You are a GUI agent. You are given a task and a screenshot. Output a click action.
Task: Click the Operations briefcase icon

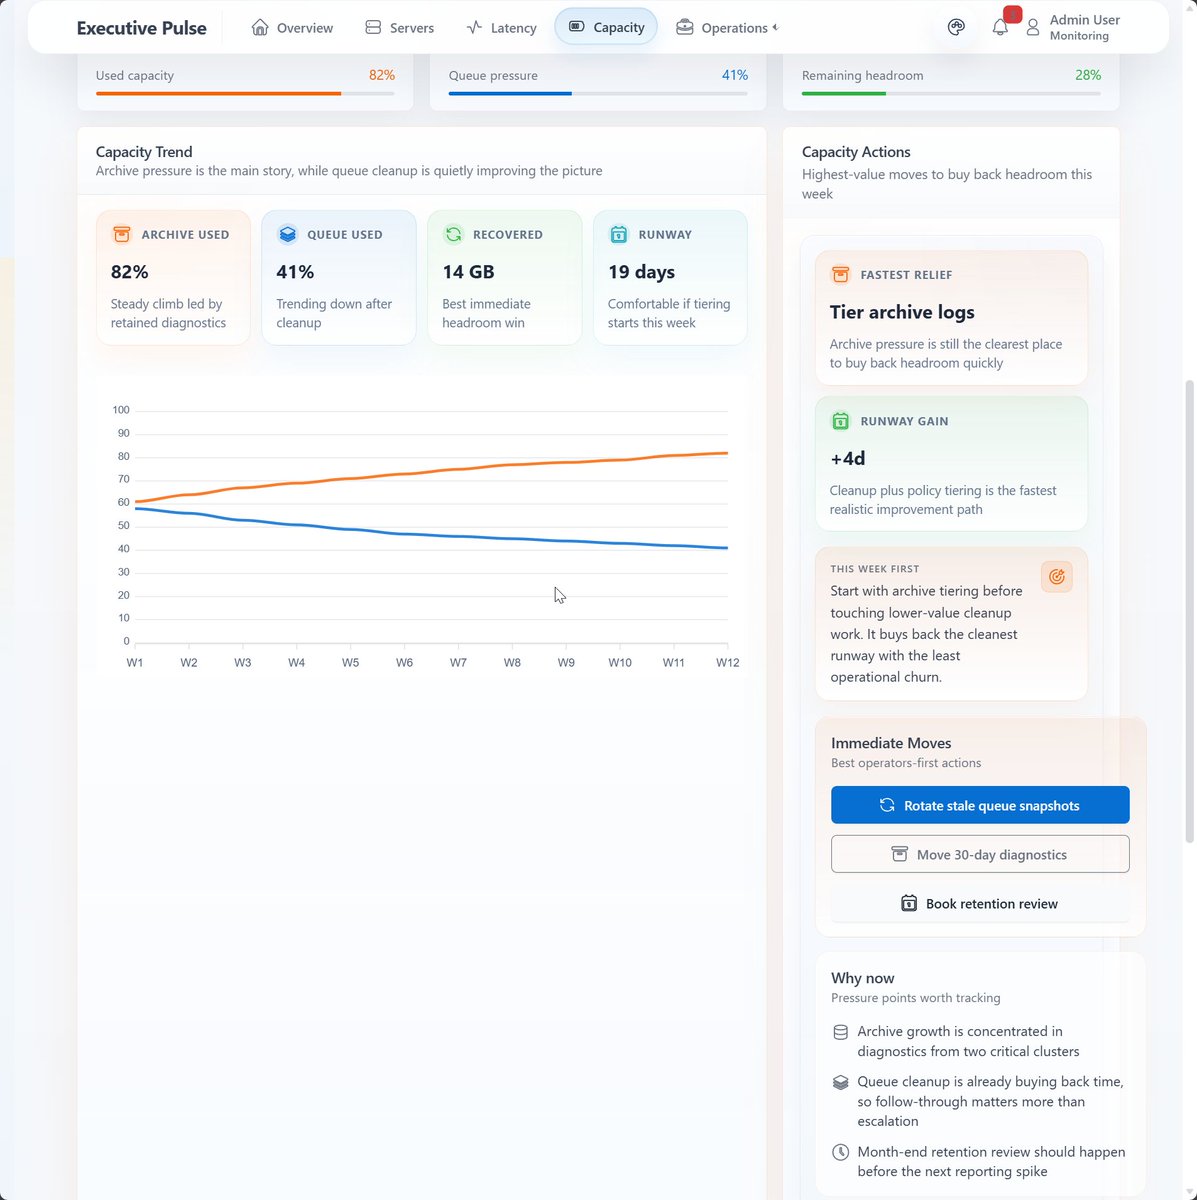pyautogui.click(x=684, y=27)
